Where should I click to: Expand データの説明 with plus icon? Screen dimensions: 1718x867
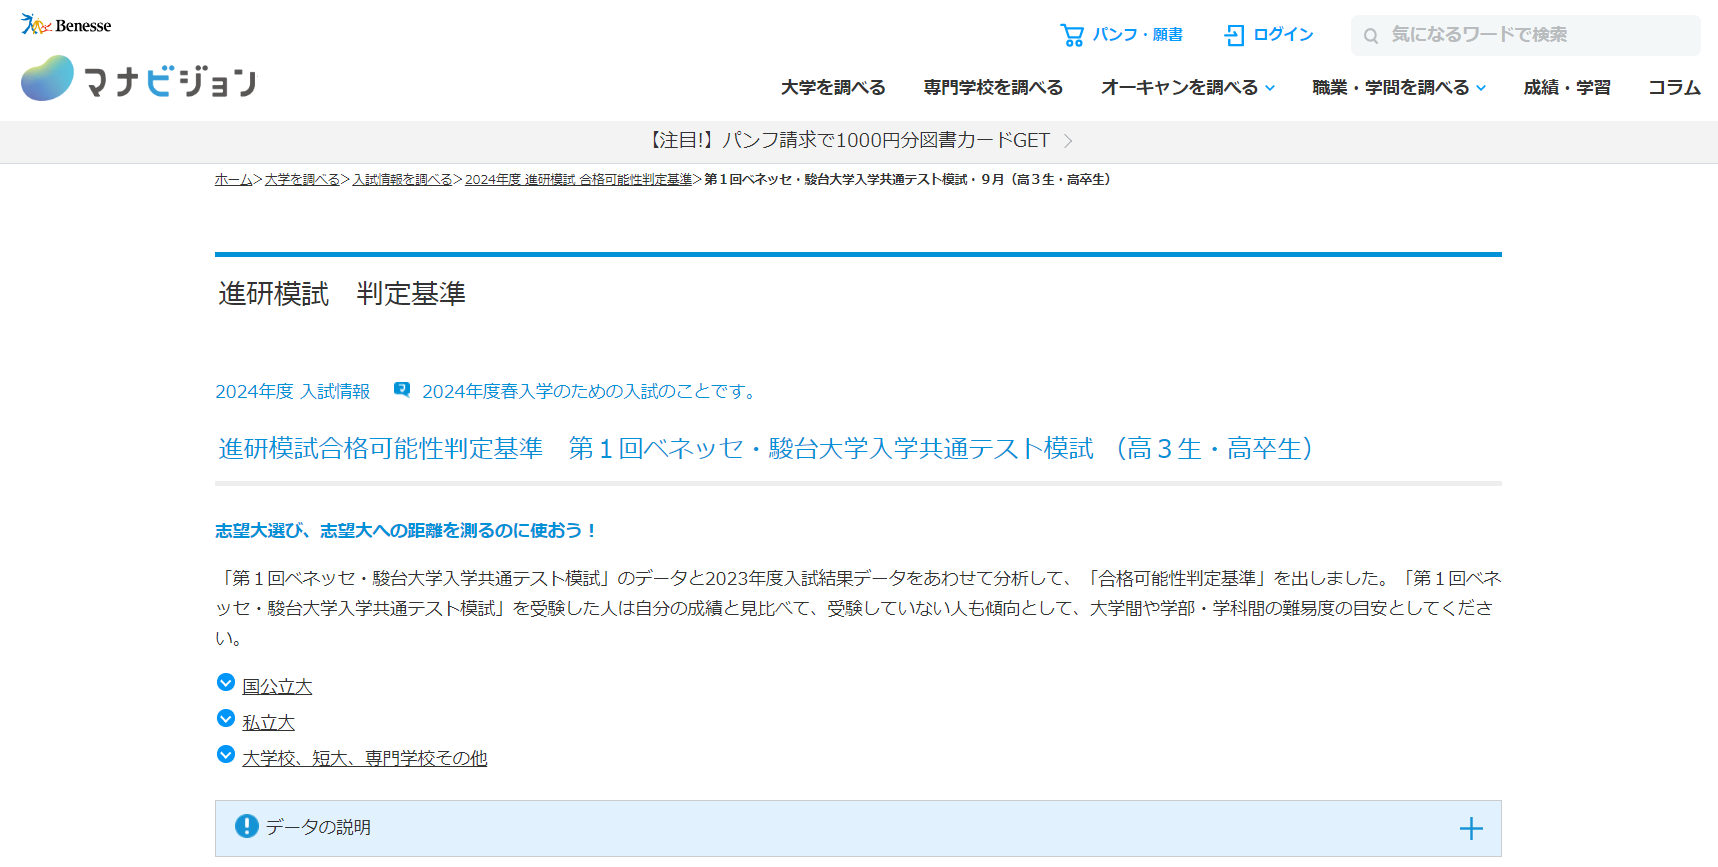point(1471,828)
